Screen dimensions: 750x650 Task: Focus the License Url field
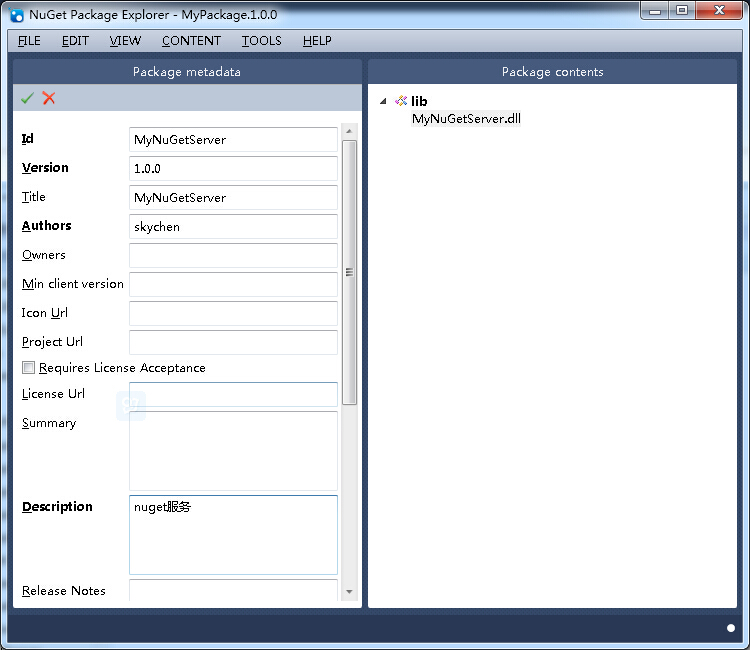(x=233, y=394)
